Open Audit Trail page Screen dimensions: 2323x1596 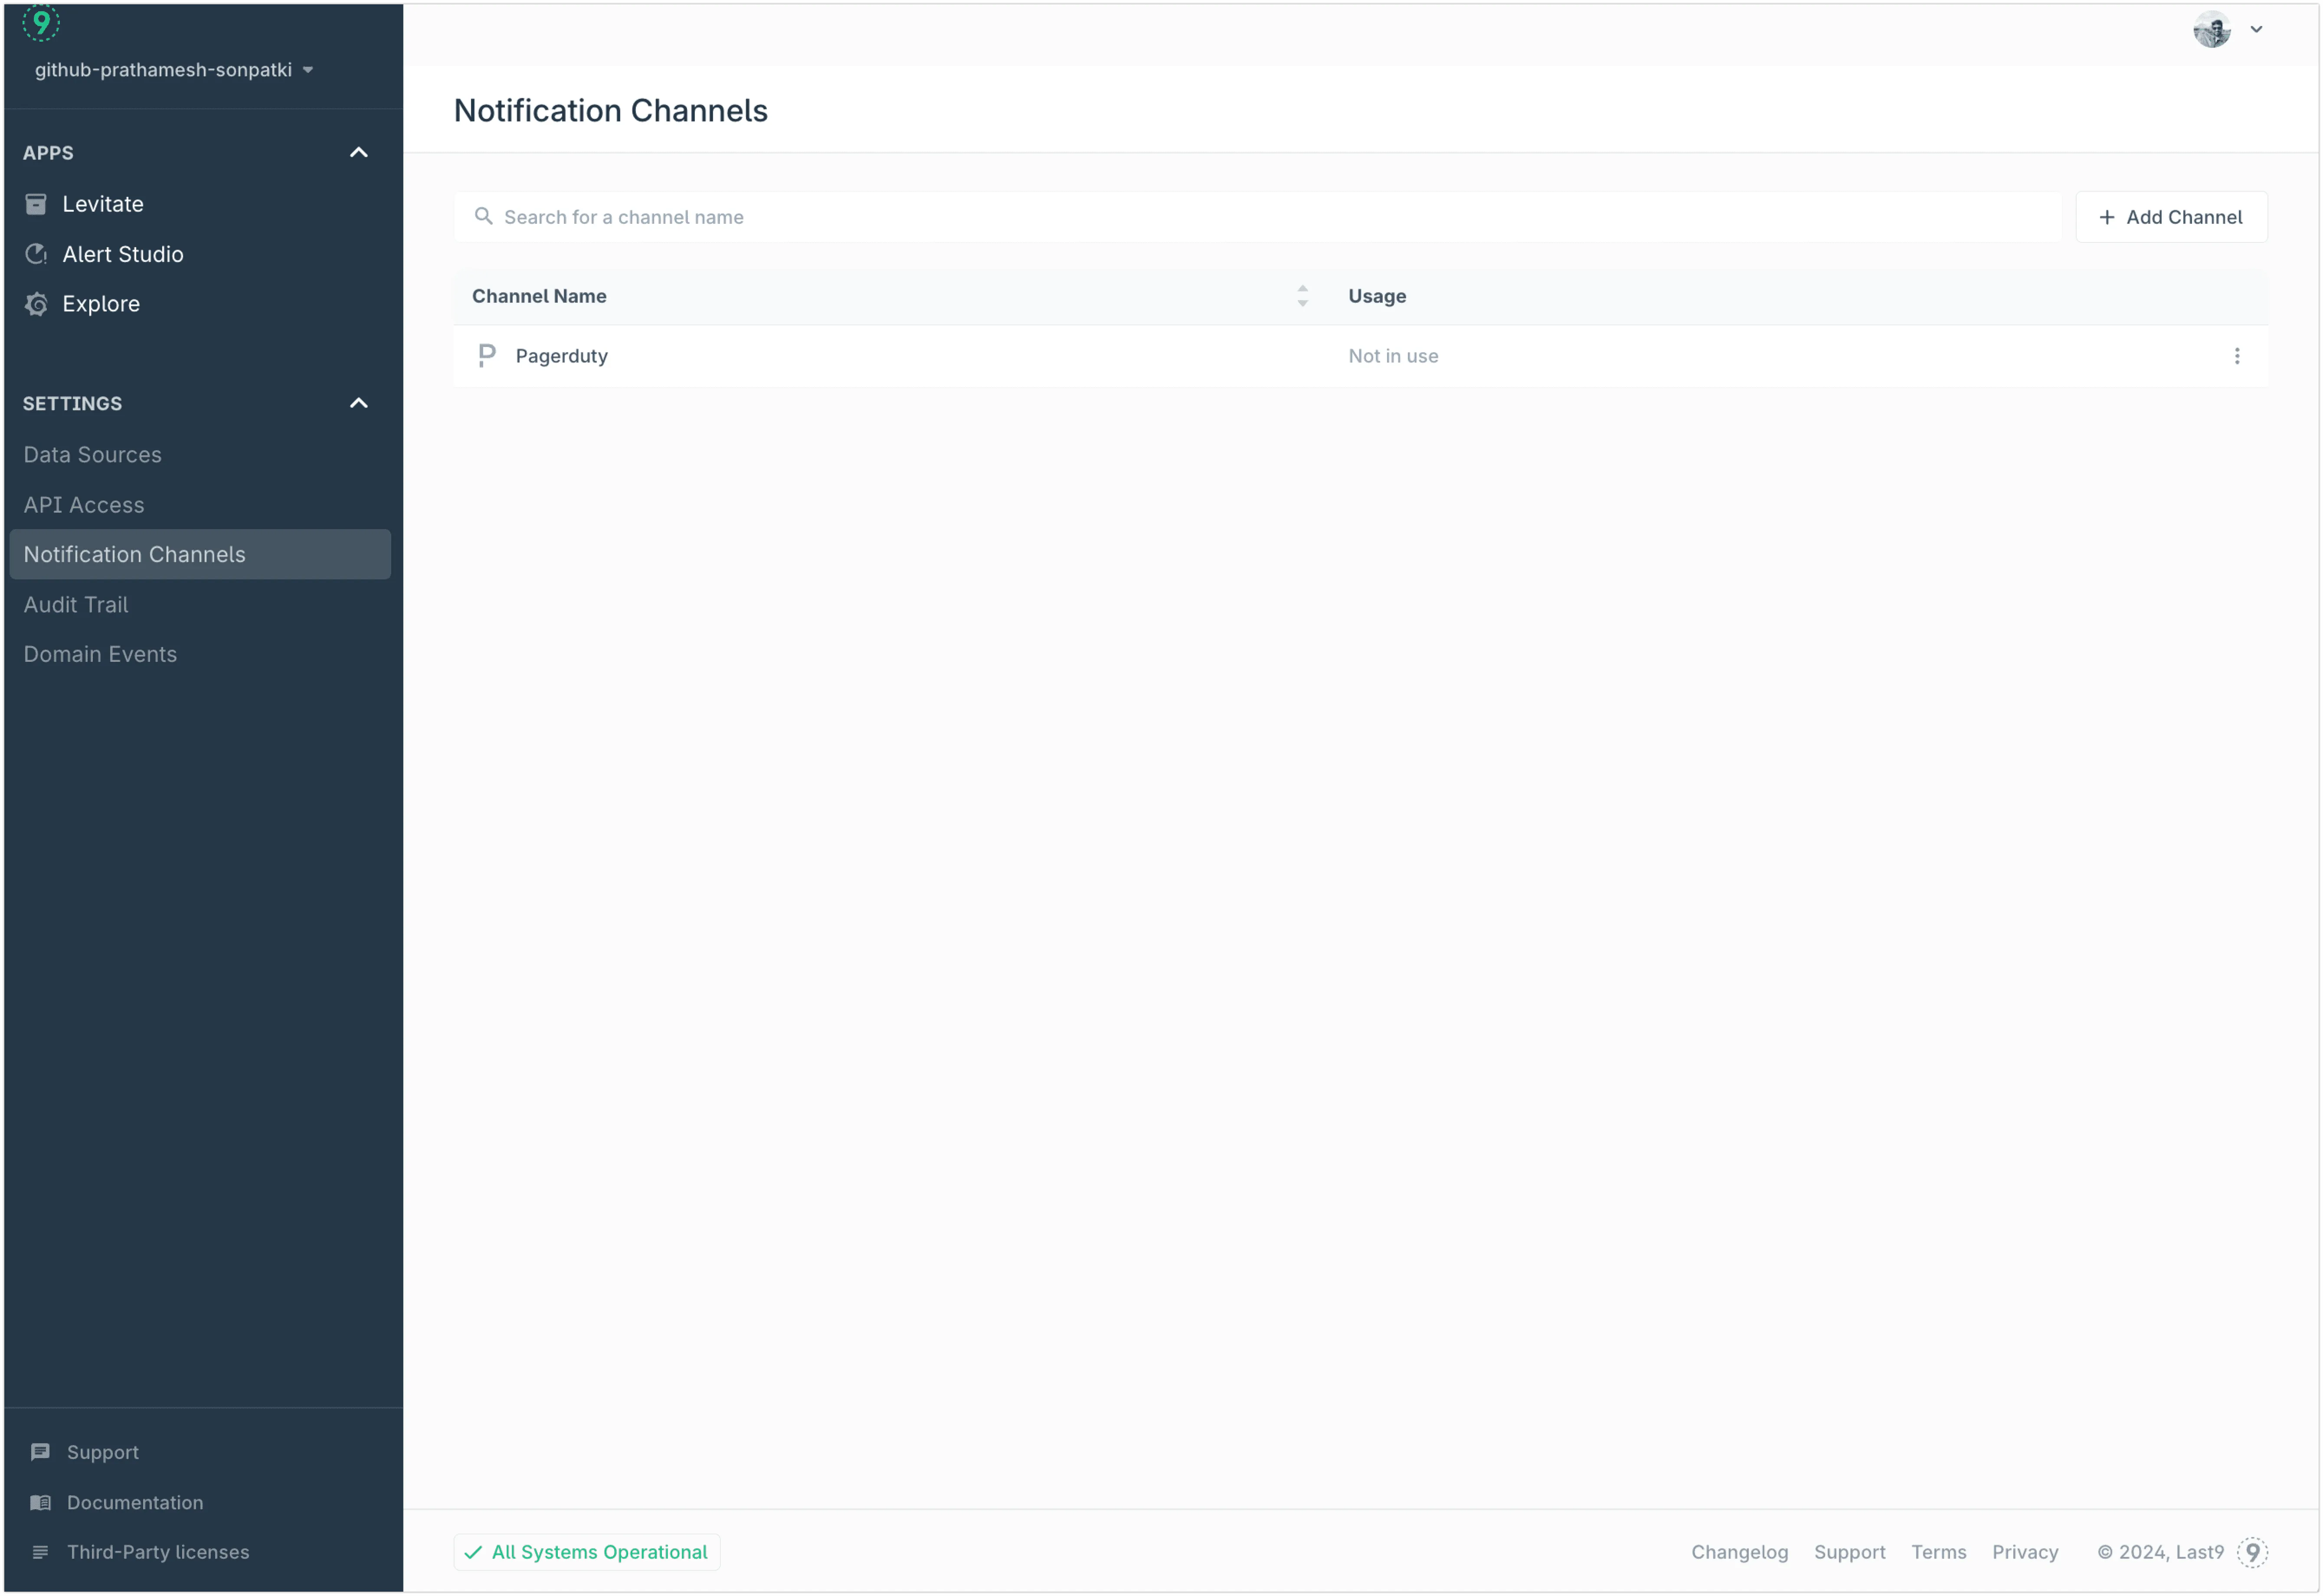pos(76,604)
